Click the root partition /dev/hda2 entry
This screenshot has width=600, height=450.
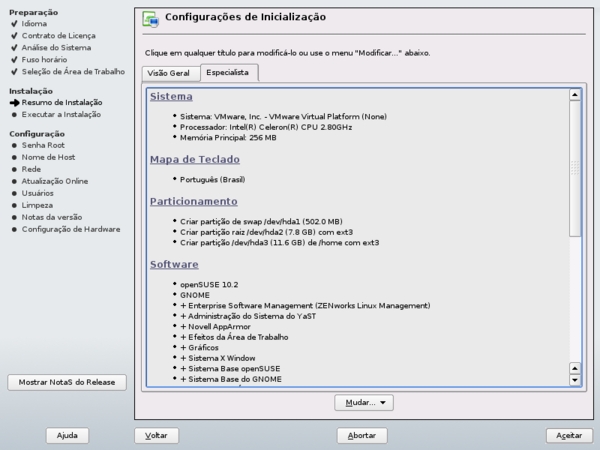coord(266,232)
